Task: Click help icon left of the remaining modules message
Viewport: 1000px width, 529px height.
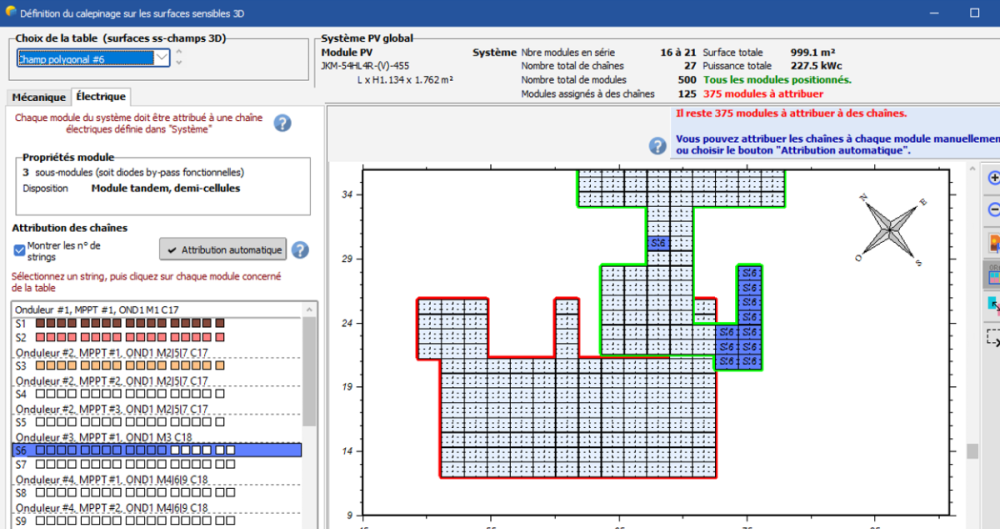Action: pos(657,146)
